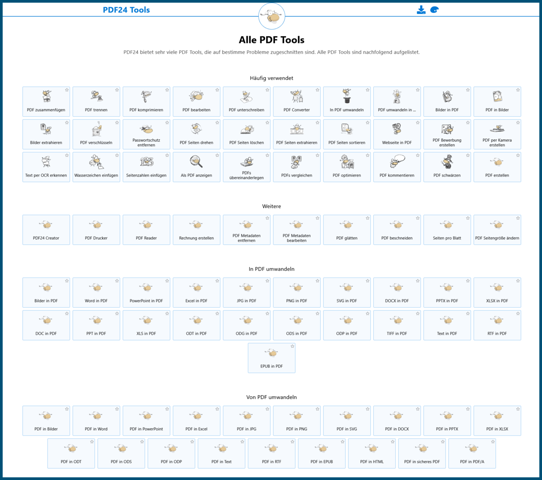Image resolution: width=542 pixels, height=480 pixels.
Task: Open the PDF bearbeiten tool
Action: [196, 102]
